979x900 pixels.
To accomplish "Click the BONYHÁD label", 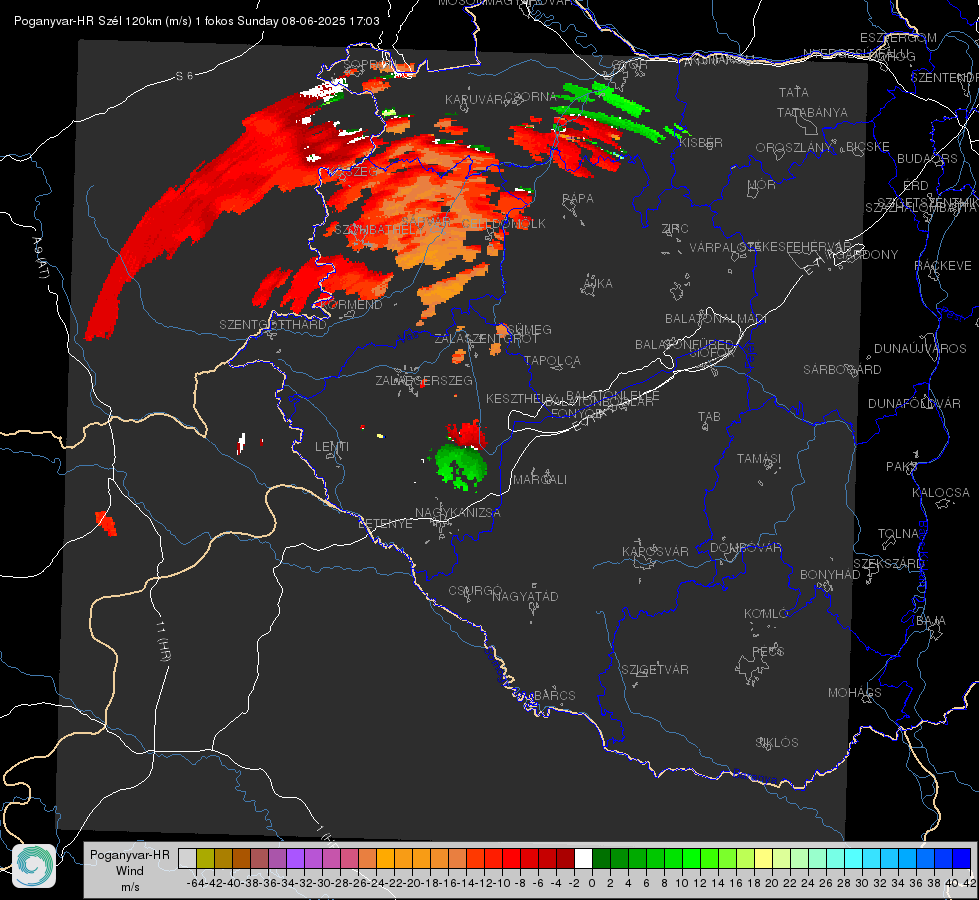I will tap(830, 575).
